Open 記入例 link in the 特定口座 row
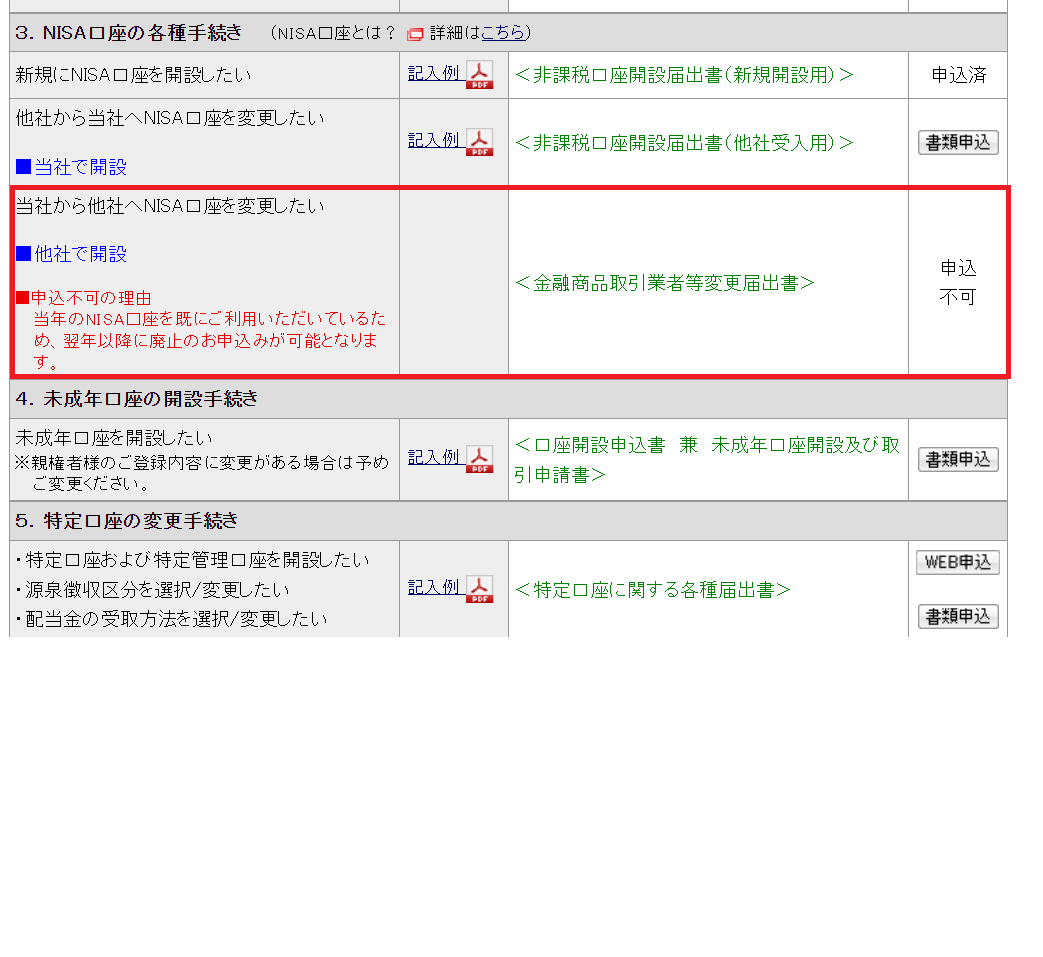Screen dimensions: 1043x957 [433, 587]
